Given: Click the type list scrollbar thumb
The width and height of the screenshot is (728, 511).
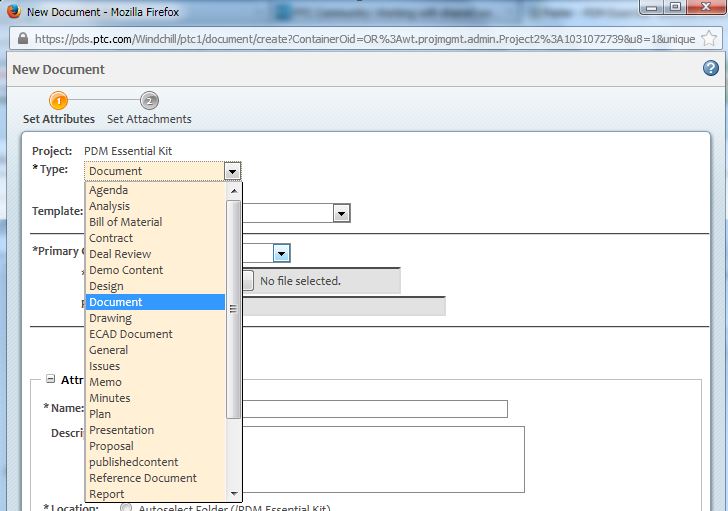Looking at the screenshot, I should point(234,309).
